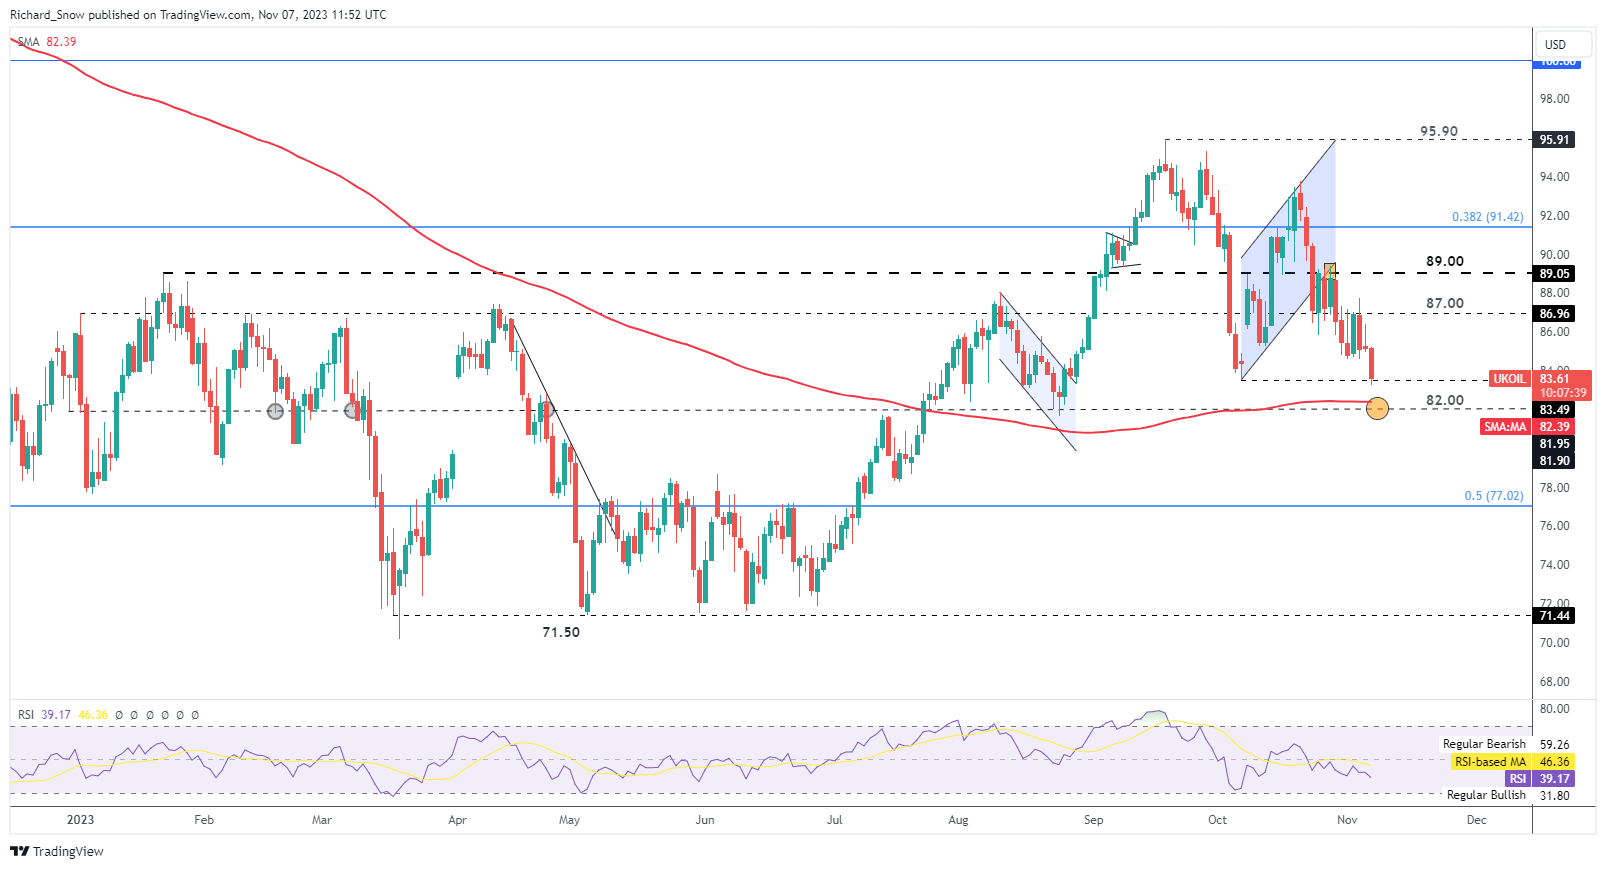Click the 68.00 price scale tick
This screenshot has width=1606, height=869.
point(1555,682)
